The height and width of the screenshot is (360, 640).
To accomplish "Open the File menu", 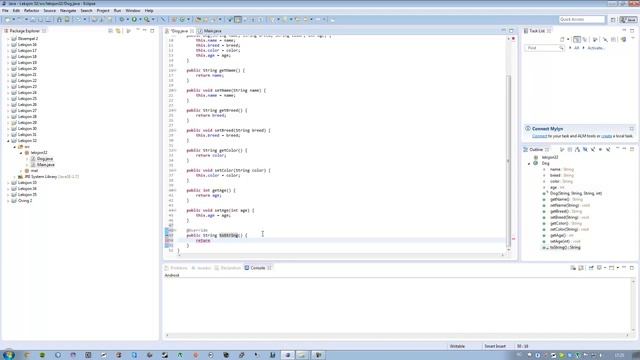I will 5,11.
